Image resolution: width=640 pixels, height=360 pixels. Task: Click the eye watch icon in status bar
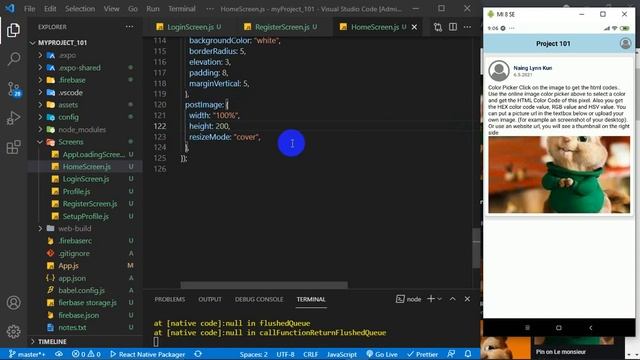[x=59, y=354]
